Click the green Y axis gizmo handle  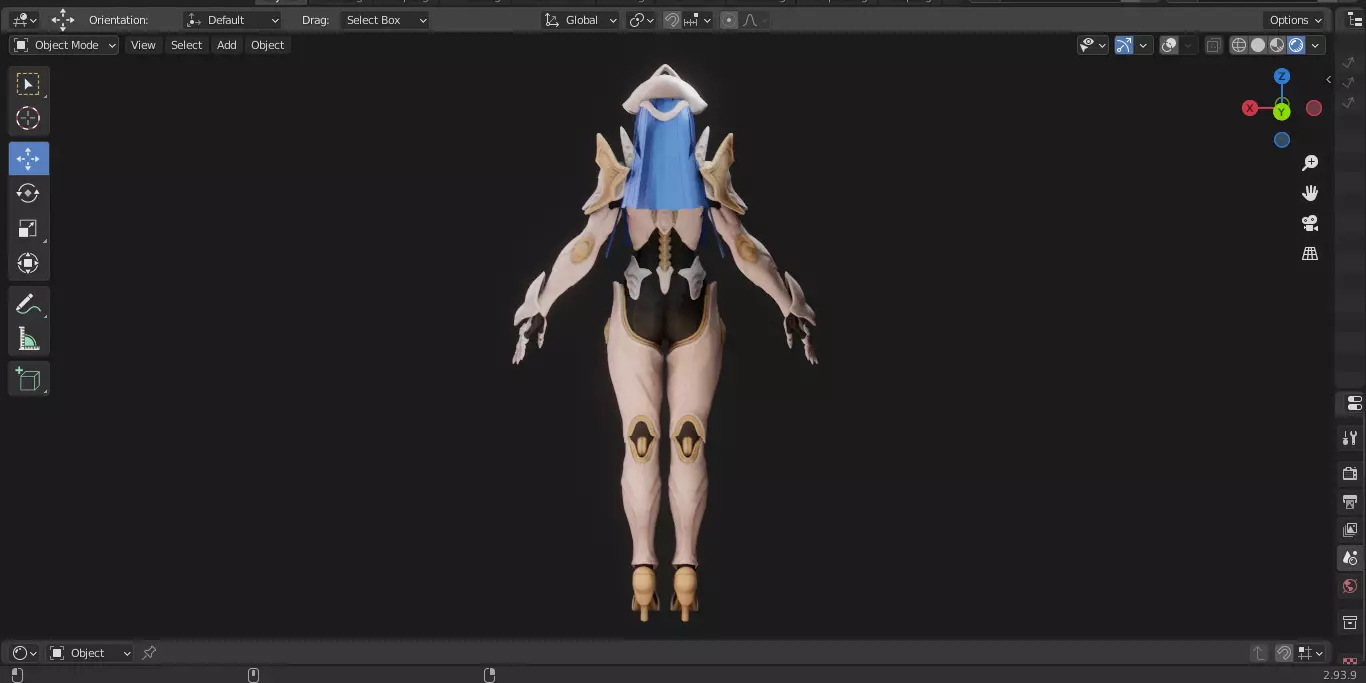tap(1282, 112)
